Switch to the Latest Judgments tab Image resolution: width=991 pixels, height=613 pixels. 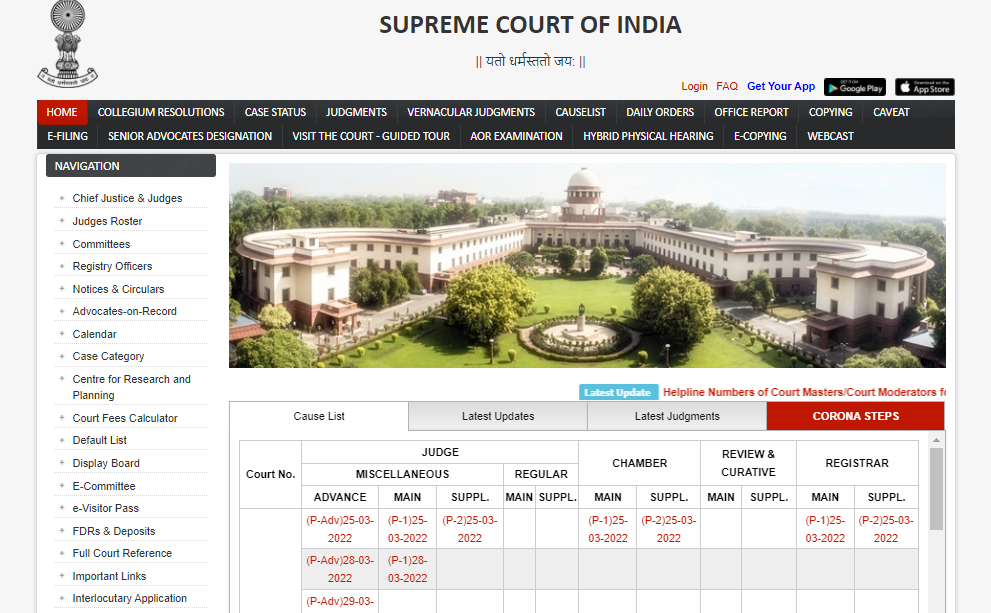click(x=677, y=416)
